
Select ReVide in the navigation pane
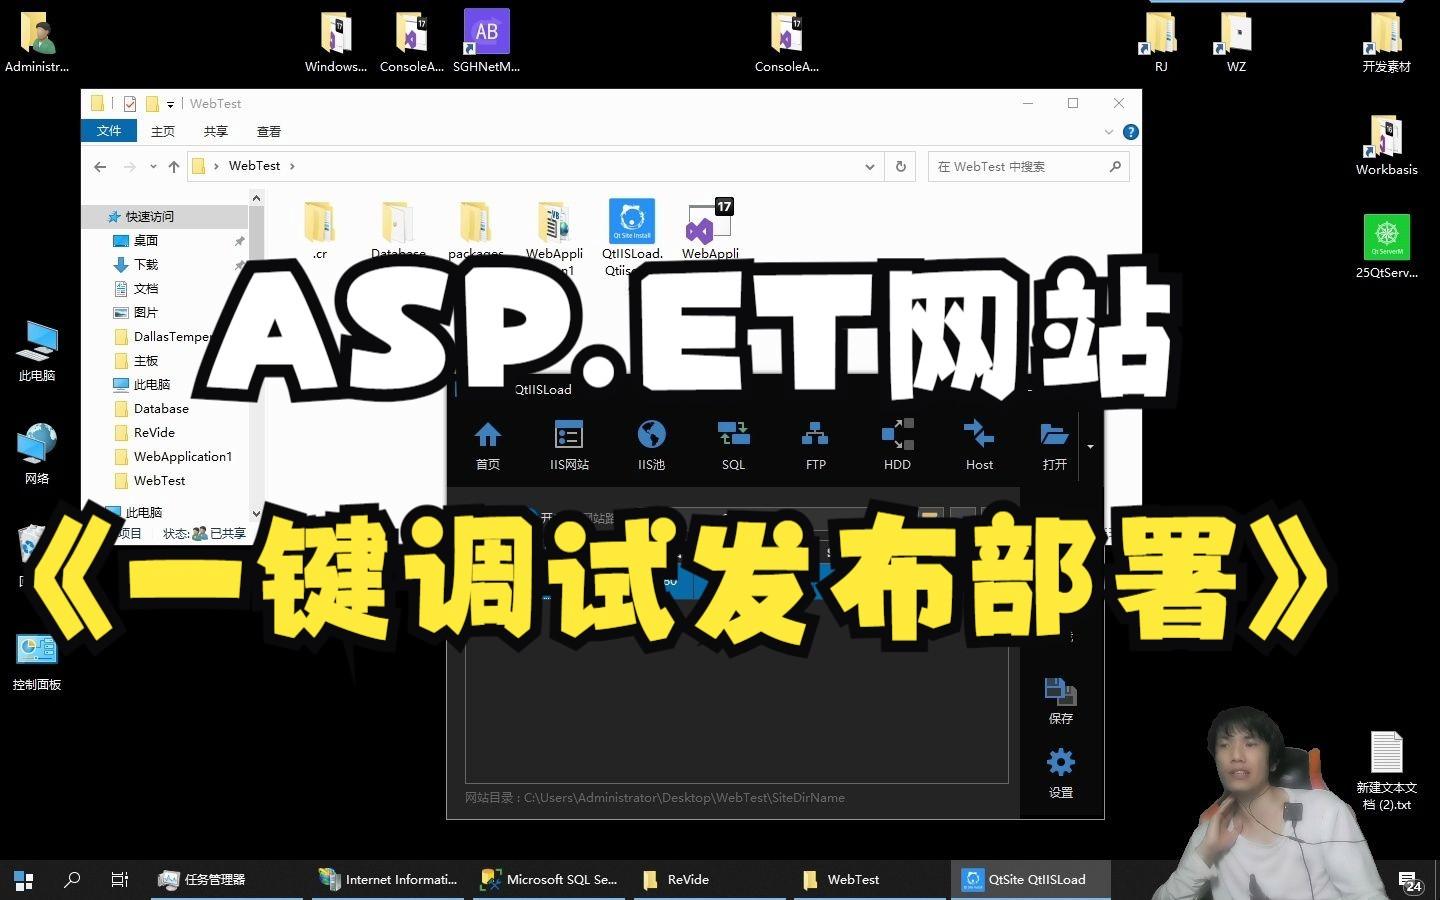(x=154, y=432)
